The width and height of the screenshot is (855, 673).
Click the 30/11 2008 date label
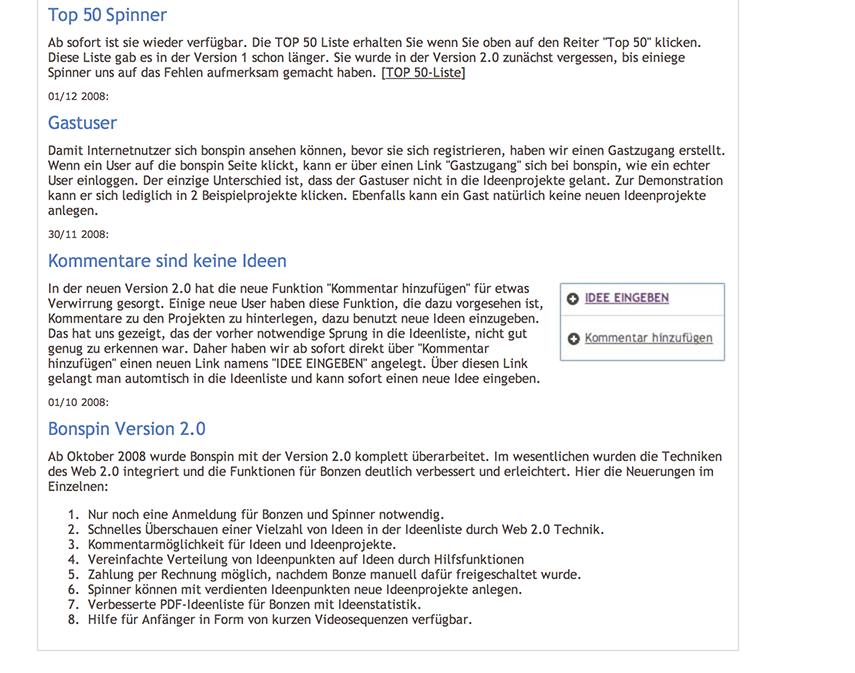[78, 235]
